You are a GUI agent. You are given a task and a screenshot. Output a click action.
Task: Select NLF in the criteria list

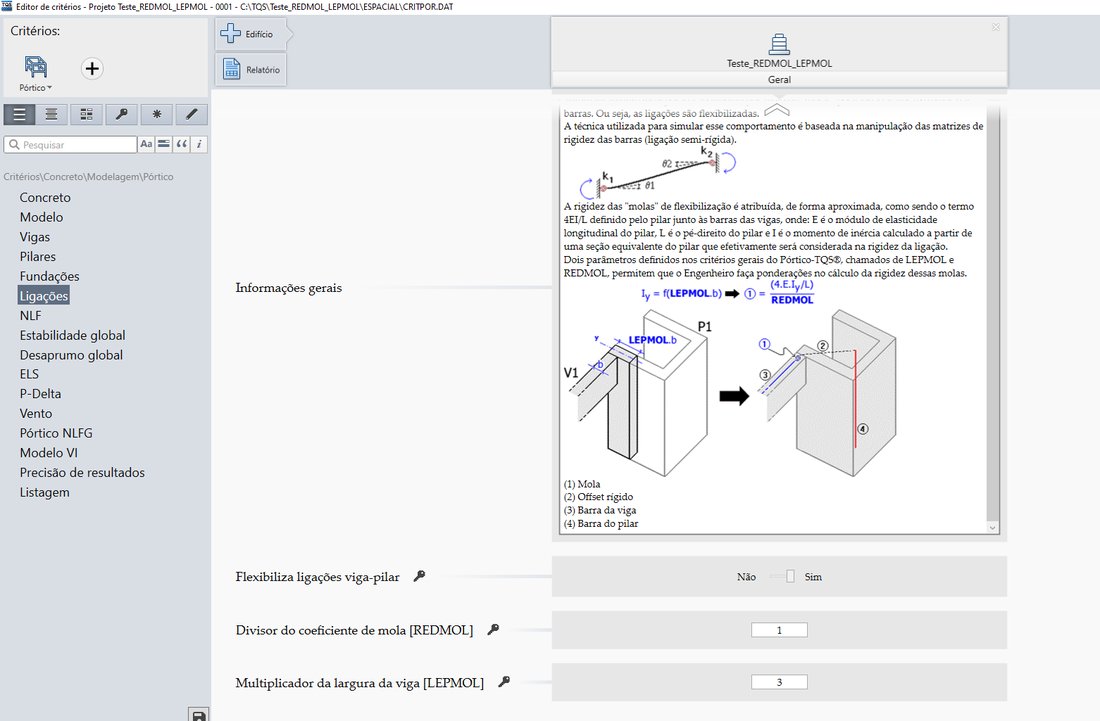point(30,316)
